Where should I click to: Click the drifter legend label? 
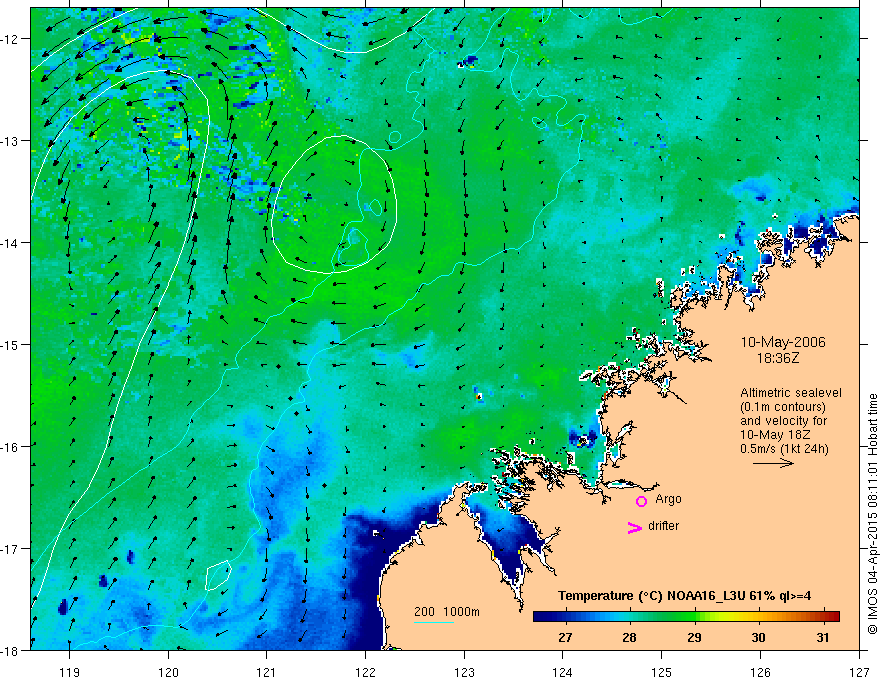pyautogui.click(x=663, y=526)
